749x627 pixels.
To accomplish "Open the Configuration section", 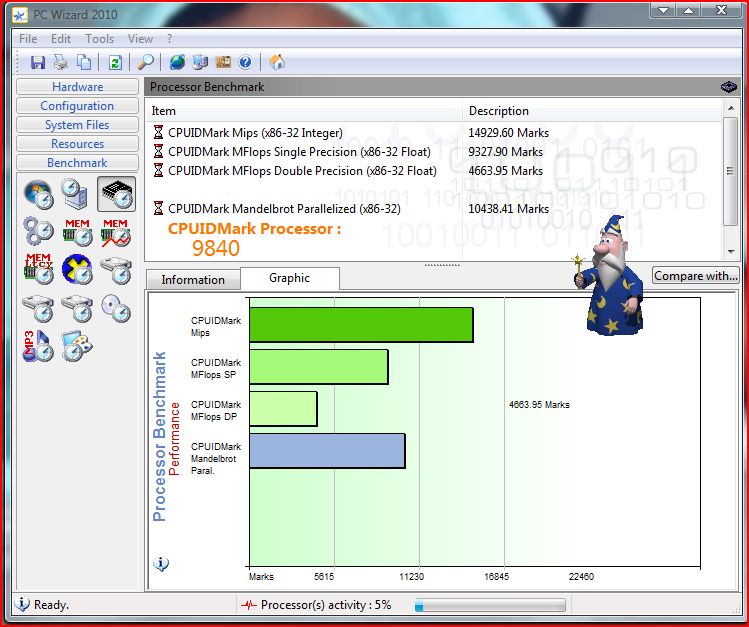I will [77, 106].
